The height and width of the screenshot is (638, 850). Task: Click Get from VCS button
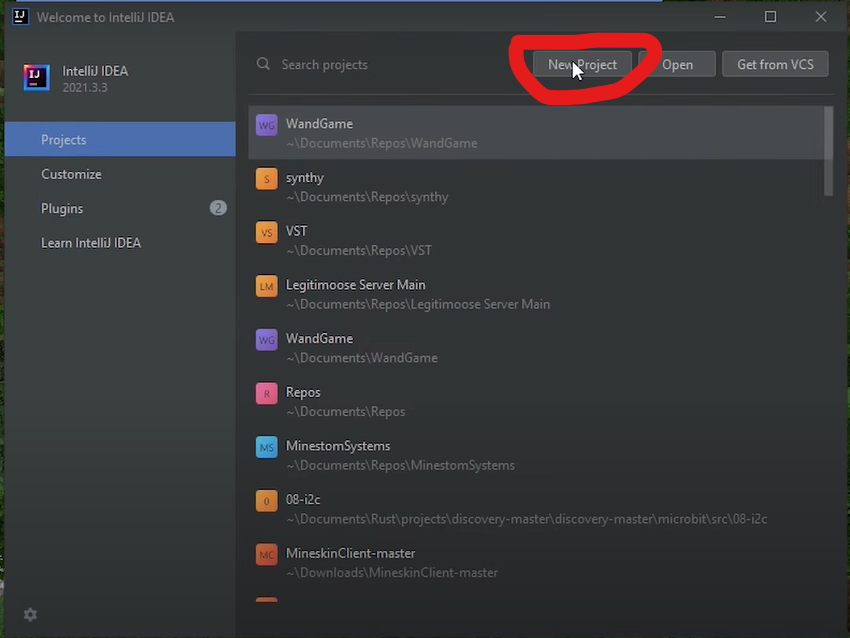click(x=775, y=65)
